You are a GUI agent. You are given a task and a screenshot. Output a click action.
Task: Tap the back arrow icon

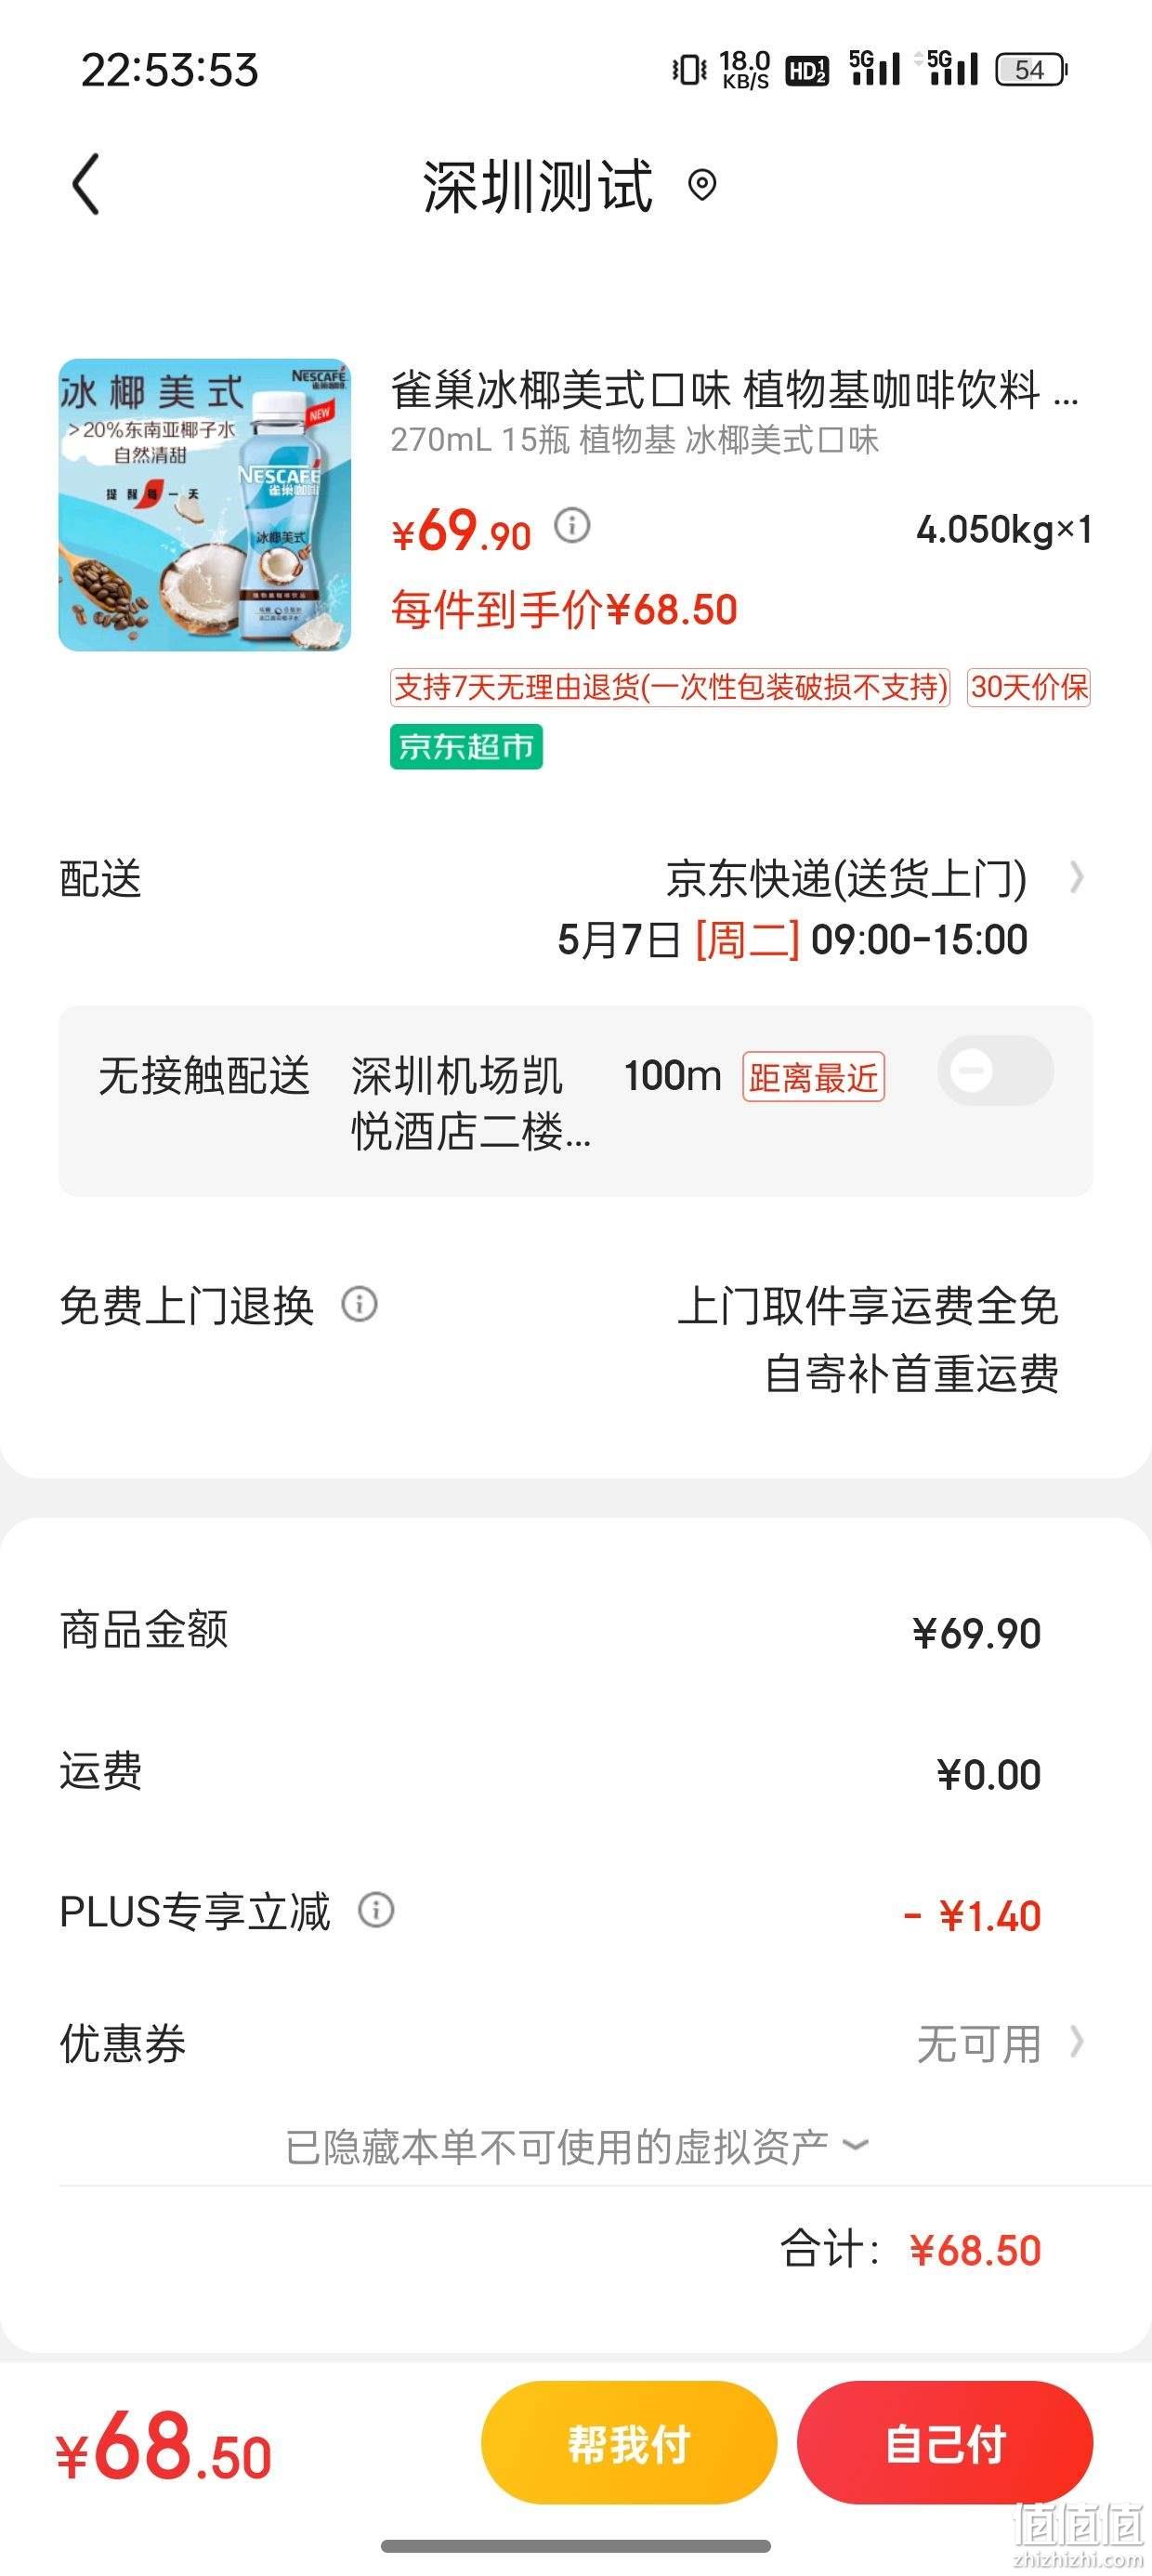(86, 184)
